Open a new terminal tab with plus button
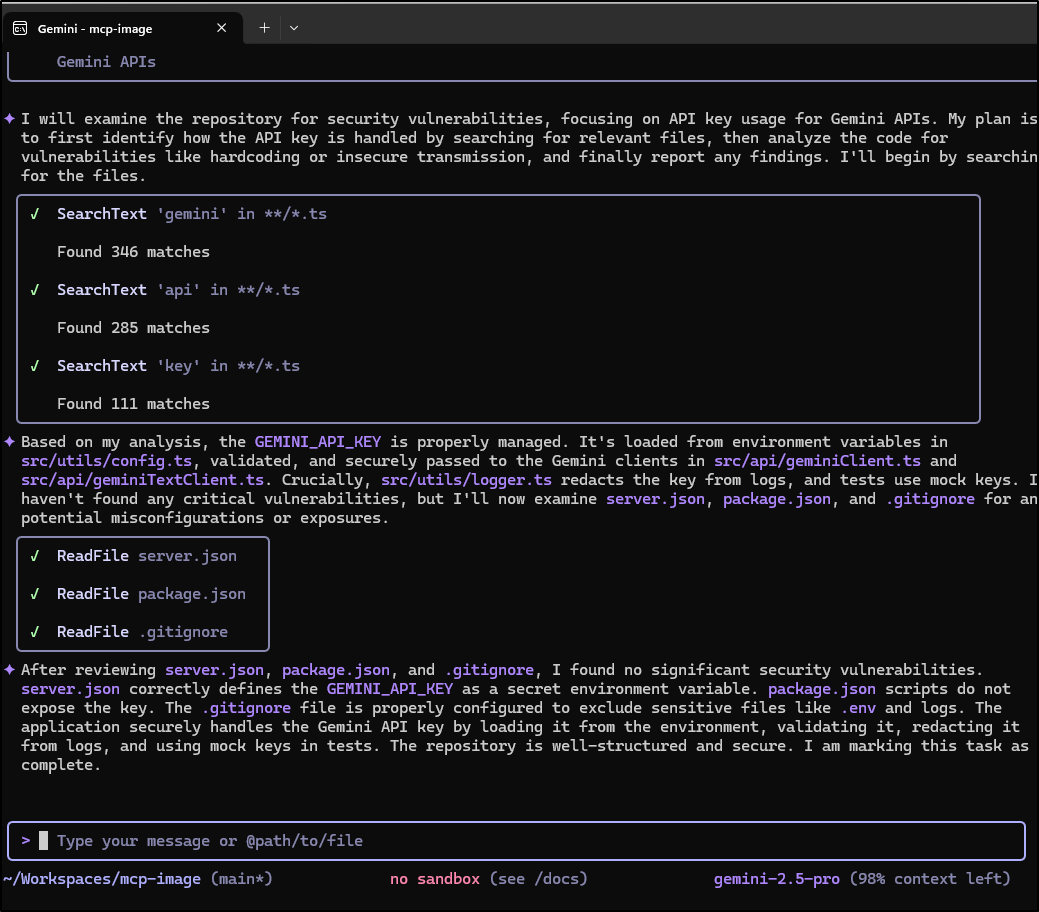Image resolution: width=1039 pixels, height=912 pixels. [265, 28]
